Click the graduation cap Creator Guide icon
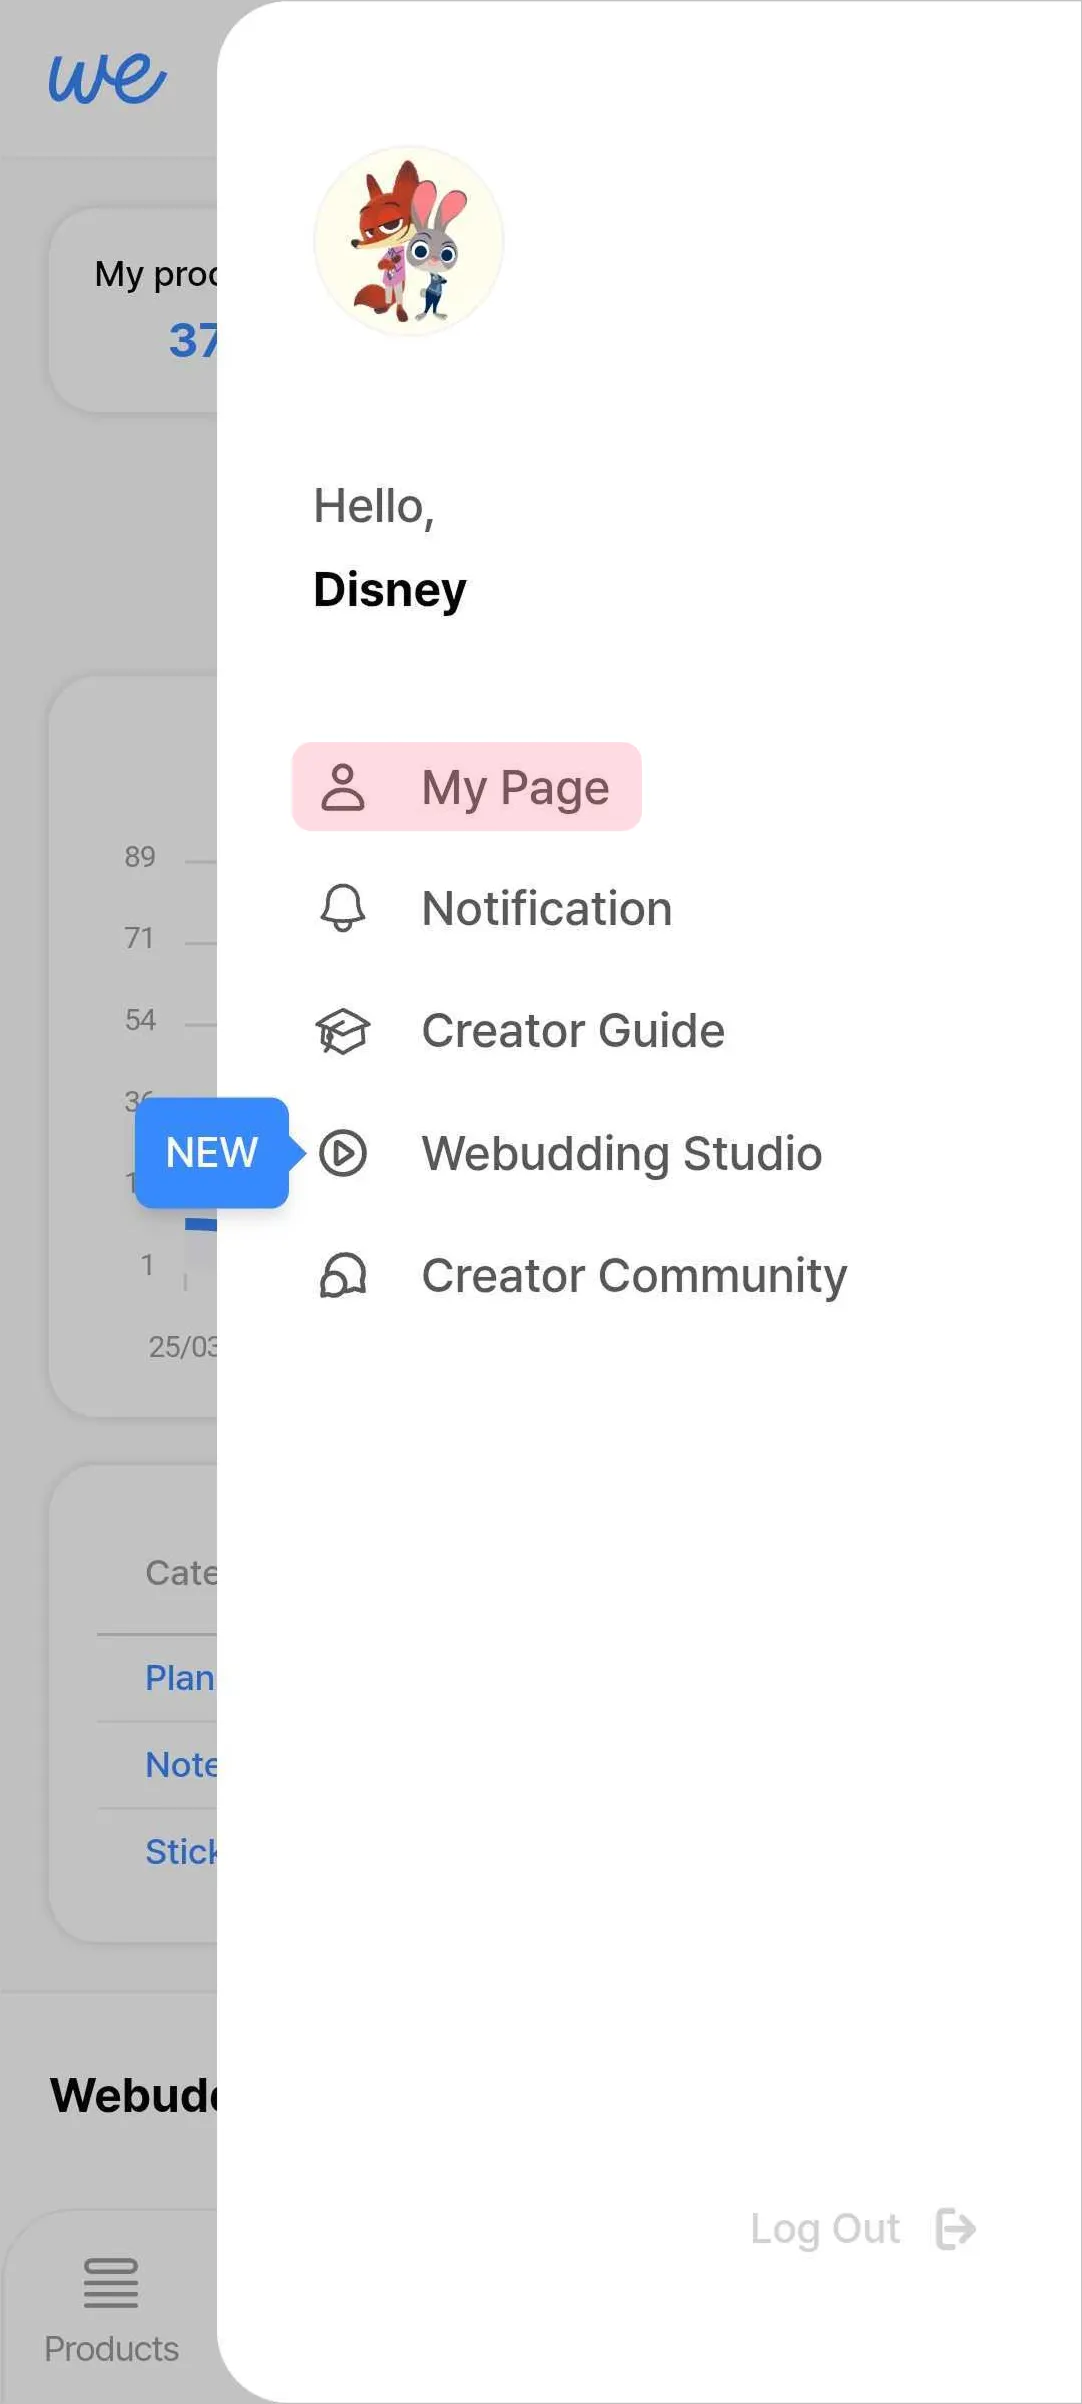 [342, 1031]
